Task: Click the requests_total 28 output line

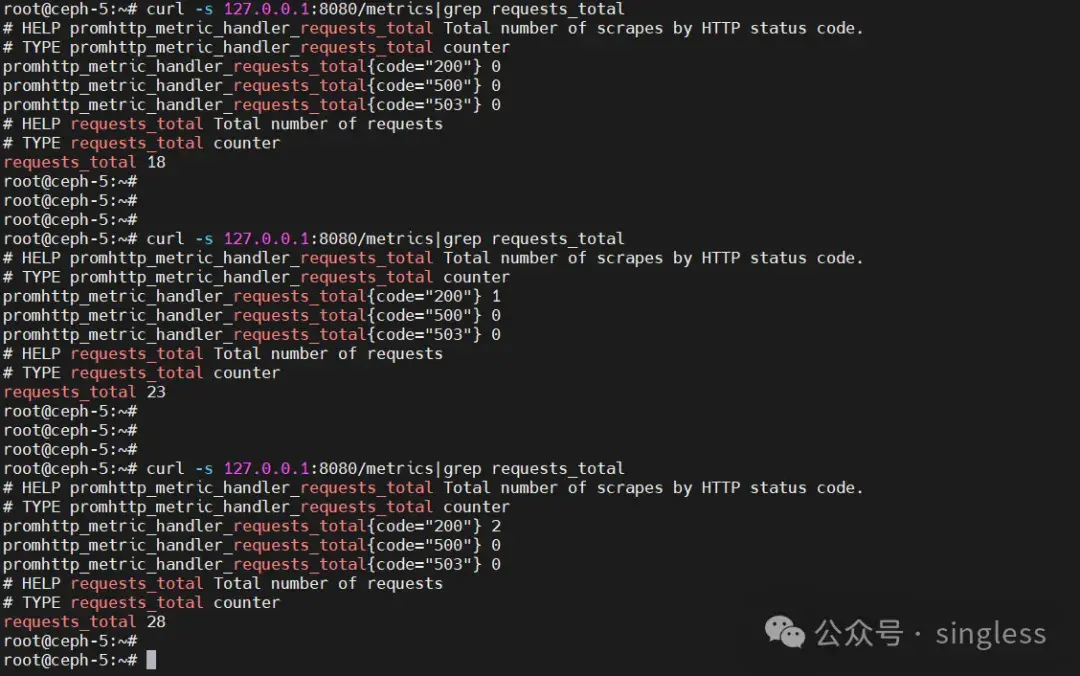Action: (x=84, y=622)
